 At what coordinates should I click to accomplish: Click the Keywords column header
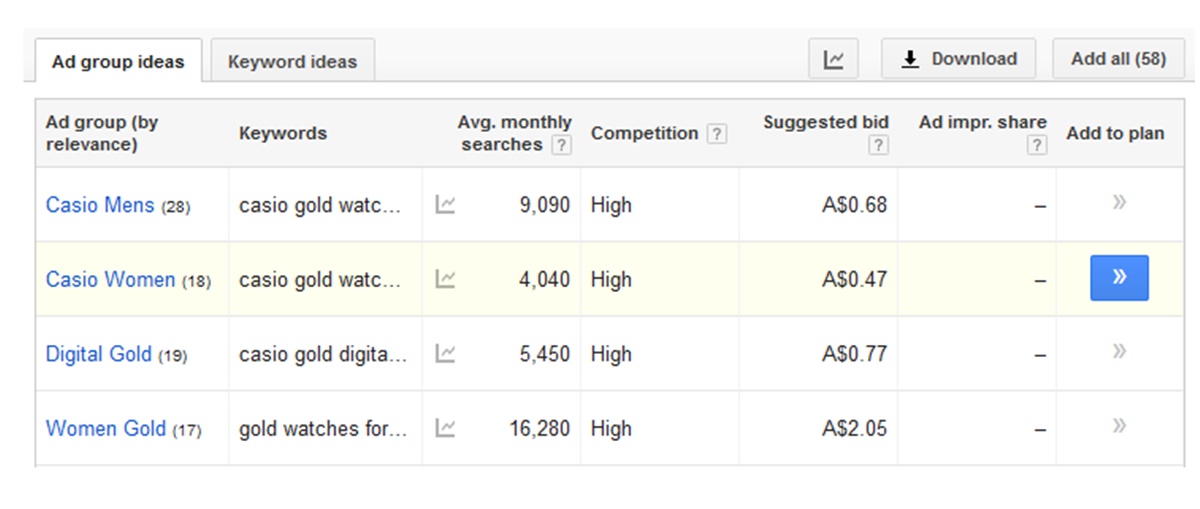pyautogui.click(x=283, y=133)
